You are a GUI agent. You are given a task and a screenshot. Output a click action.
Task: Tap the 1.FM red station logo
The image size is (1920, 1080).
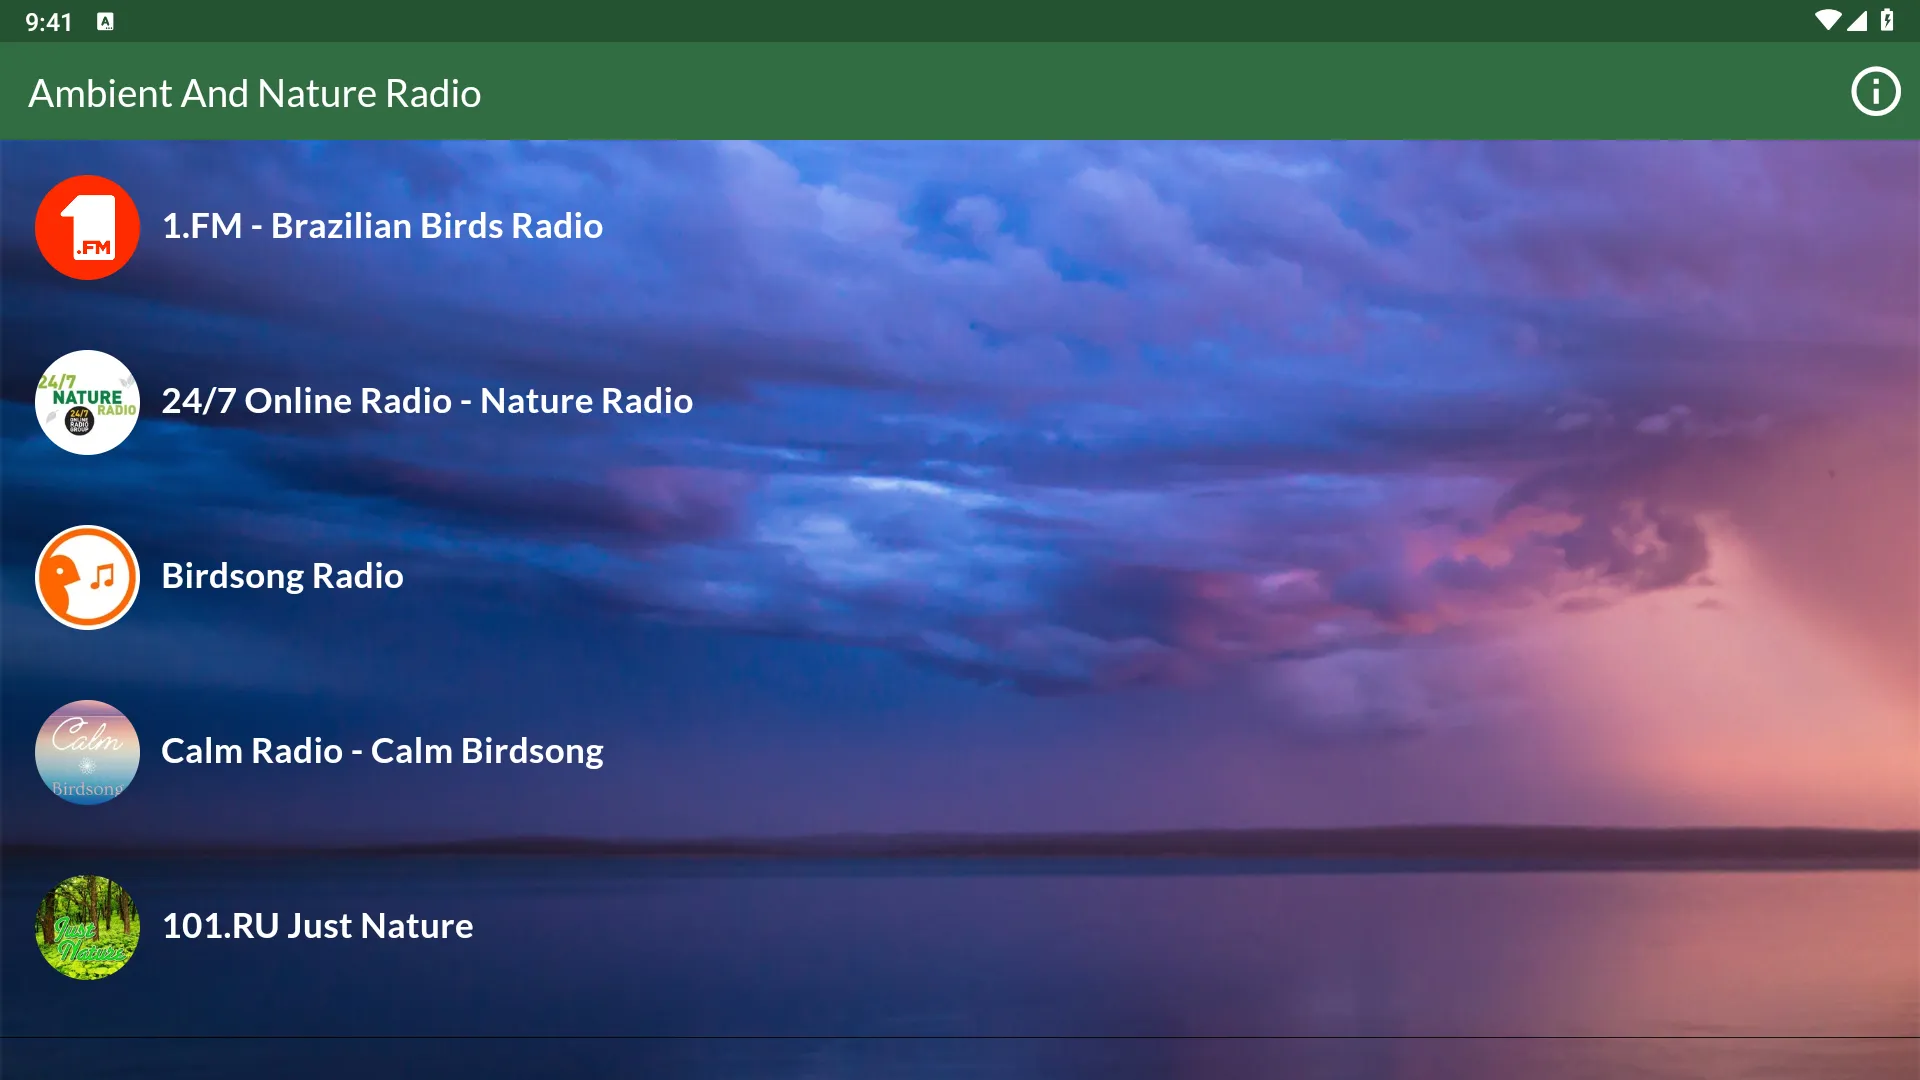click(87, 227)
